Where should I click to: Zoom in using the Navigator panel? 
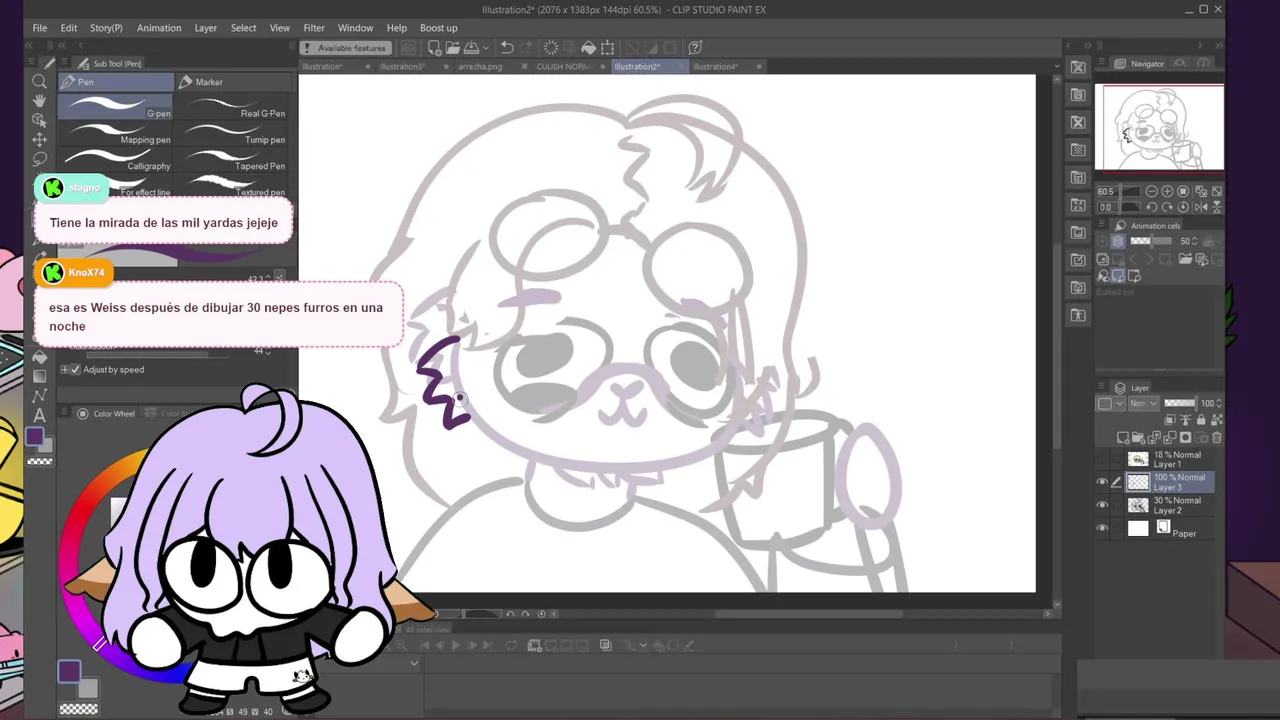click(x=1168, y=192)
